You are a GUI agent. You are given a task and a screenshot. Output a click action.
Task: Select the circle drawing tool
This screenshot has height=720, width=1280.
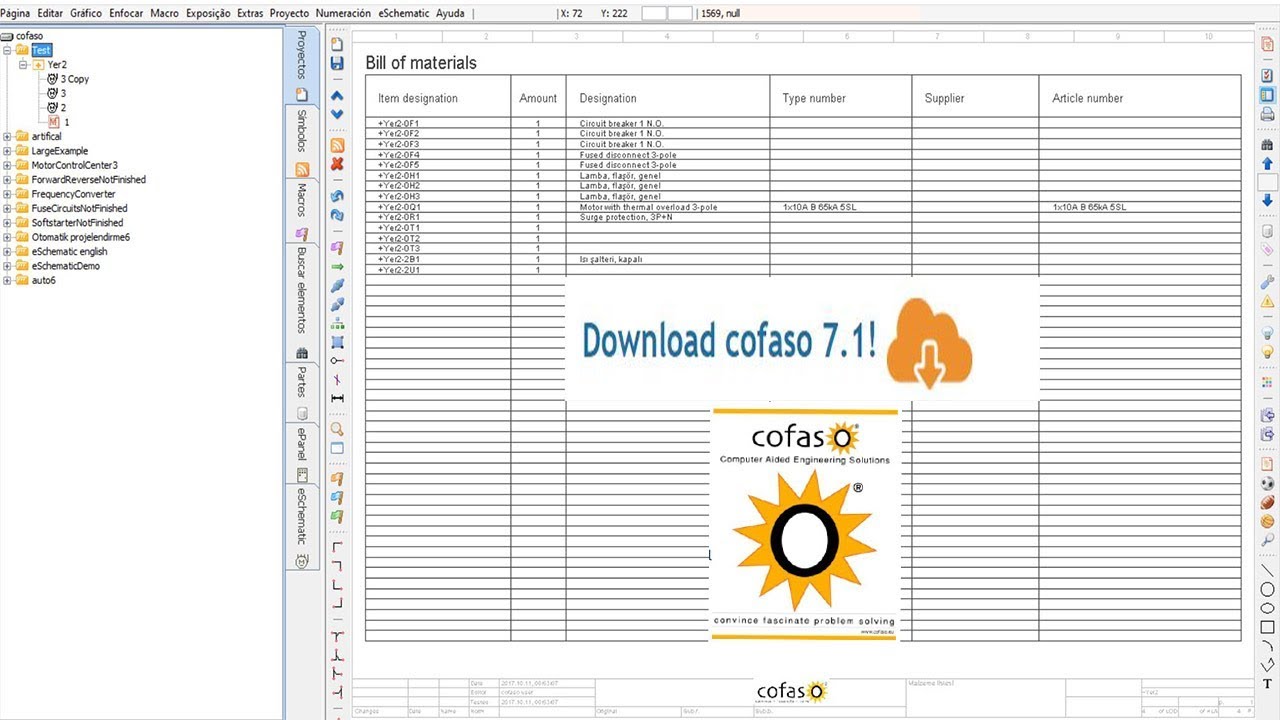pos(1267,590)
